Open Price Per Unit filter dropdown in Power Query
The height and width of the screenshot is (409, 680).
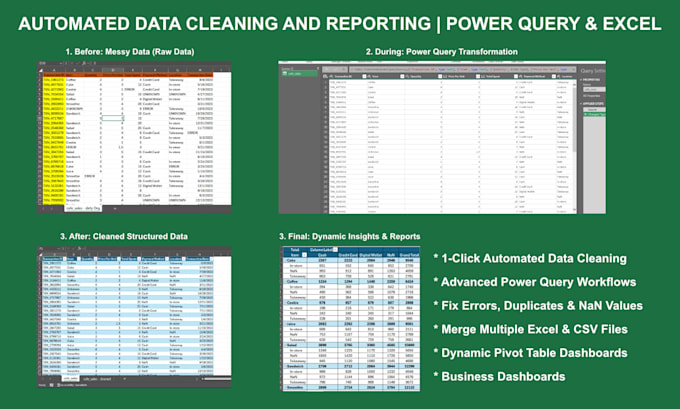[477, 76]
